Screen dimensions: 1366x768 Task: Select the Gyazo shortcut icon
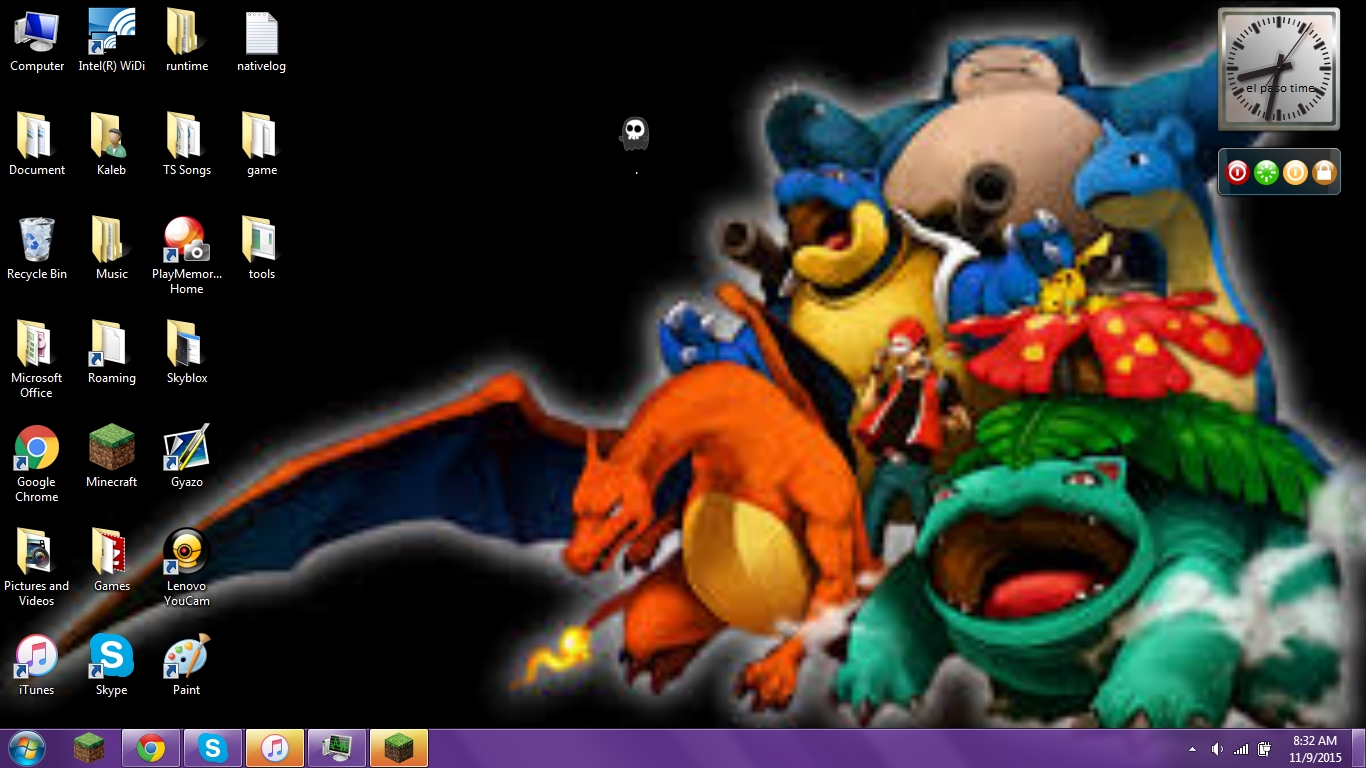pos(187,457)
